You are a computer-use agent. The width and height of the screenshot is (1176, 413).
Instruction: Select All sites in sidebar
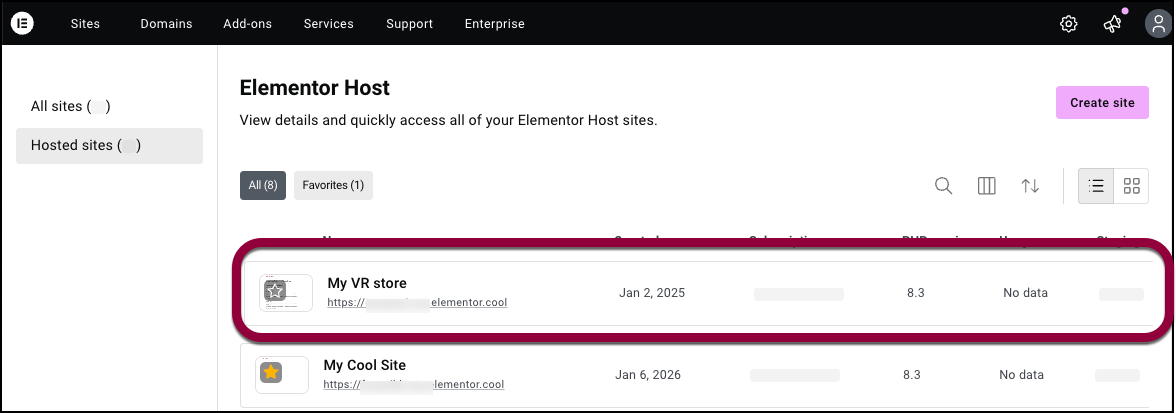pyautogui.click(x=70, y=106)
